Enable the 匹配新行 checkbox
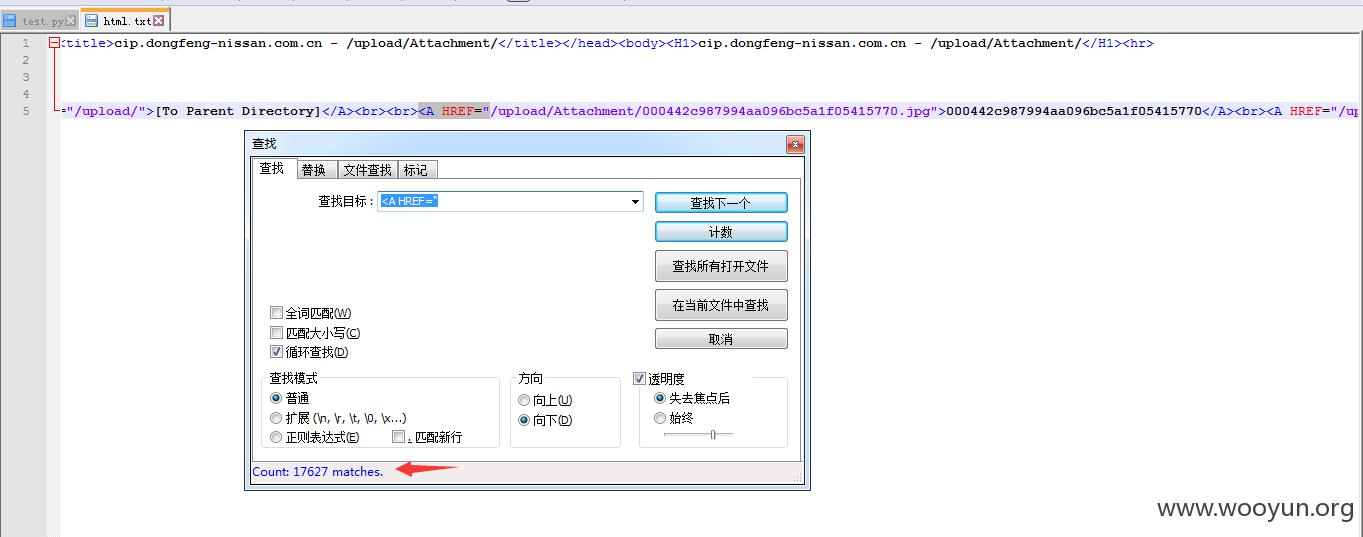1363x537 pixels. coord(399,437)
